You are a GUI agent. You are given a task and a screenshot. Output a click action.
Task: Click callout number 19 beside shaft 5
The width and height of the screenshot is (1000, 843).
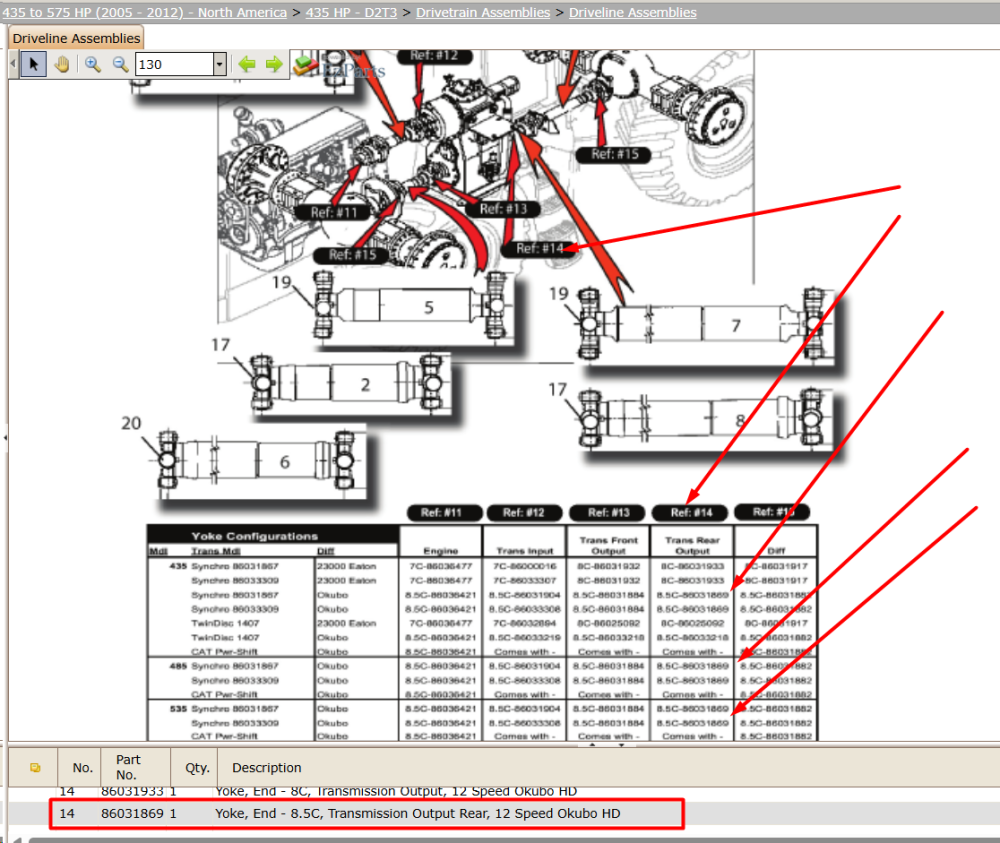[281, 282]
